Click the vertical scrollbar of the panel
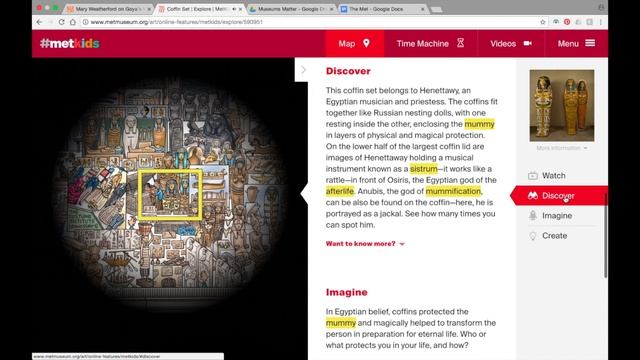640x360 pixels. click(606, 236)
